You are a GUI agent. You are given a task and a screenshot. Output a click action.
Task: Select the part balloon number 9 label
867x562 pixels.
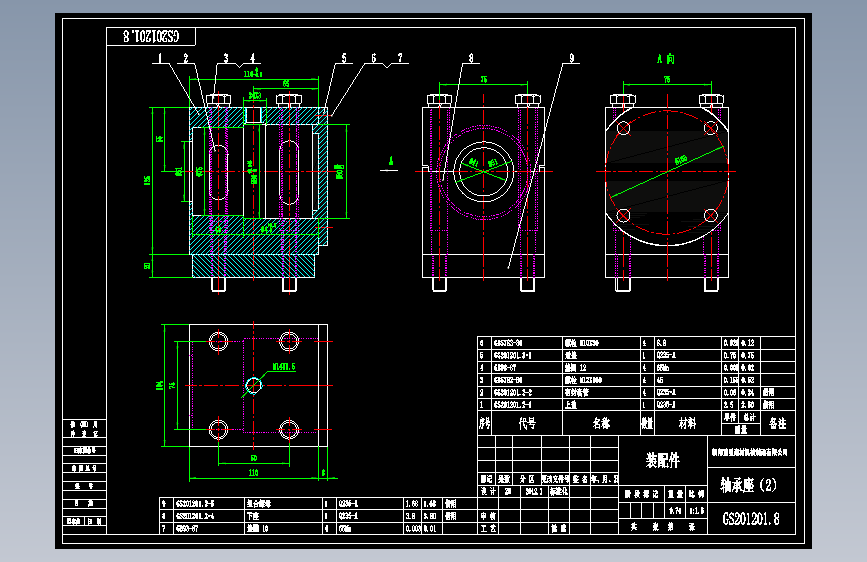pyautogui.click(x=571, y=58)
